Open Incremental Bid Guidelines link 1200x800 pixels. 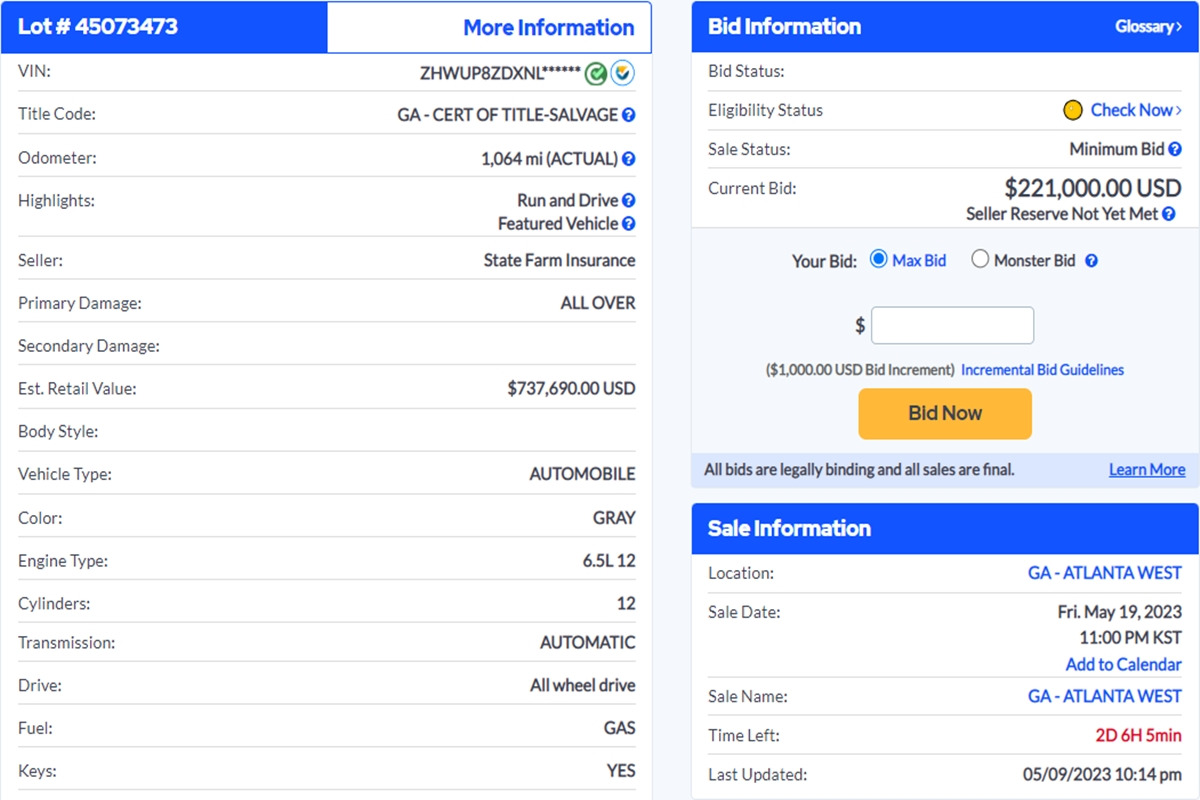coord(1042,370)
